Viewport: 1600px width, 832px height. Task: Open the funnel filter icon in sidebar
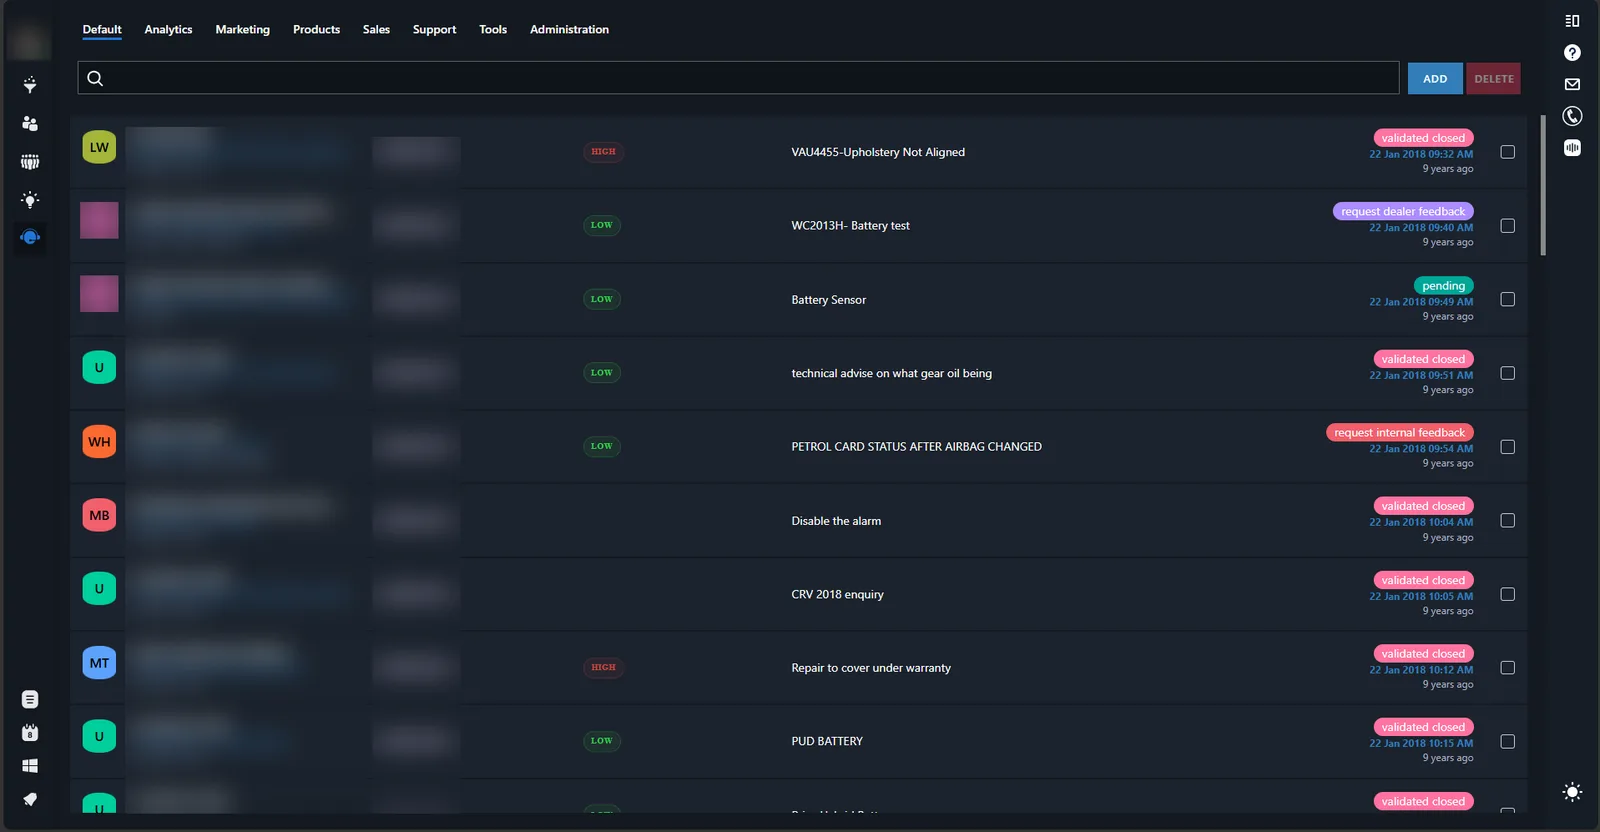(x=30, y=85)
